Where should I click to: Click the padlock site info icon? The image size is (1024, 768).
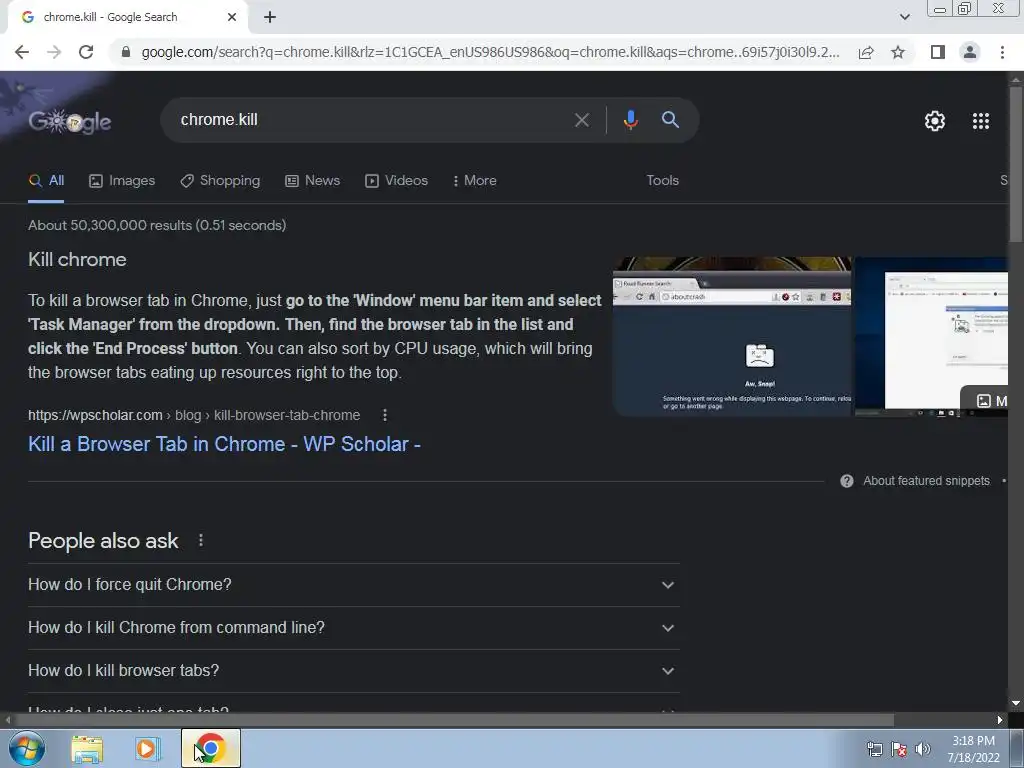coord(126,52)
